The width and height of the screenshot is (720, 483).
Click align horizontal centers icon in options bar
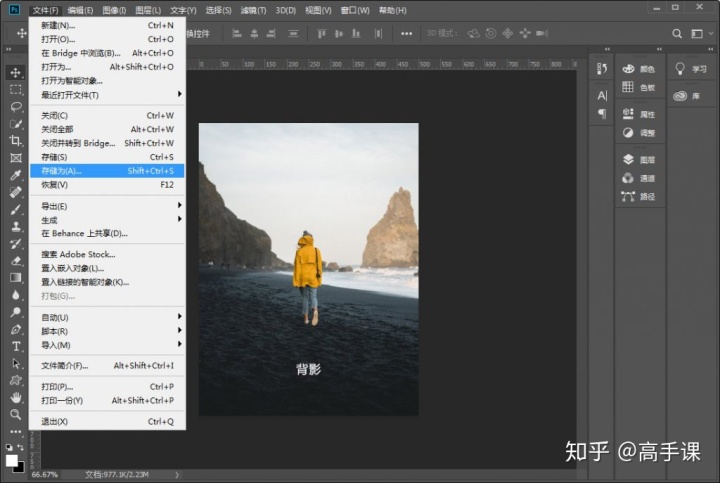[x=254, y=34]
